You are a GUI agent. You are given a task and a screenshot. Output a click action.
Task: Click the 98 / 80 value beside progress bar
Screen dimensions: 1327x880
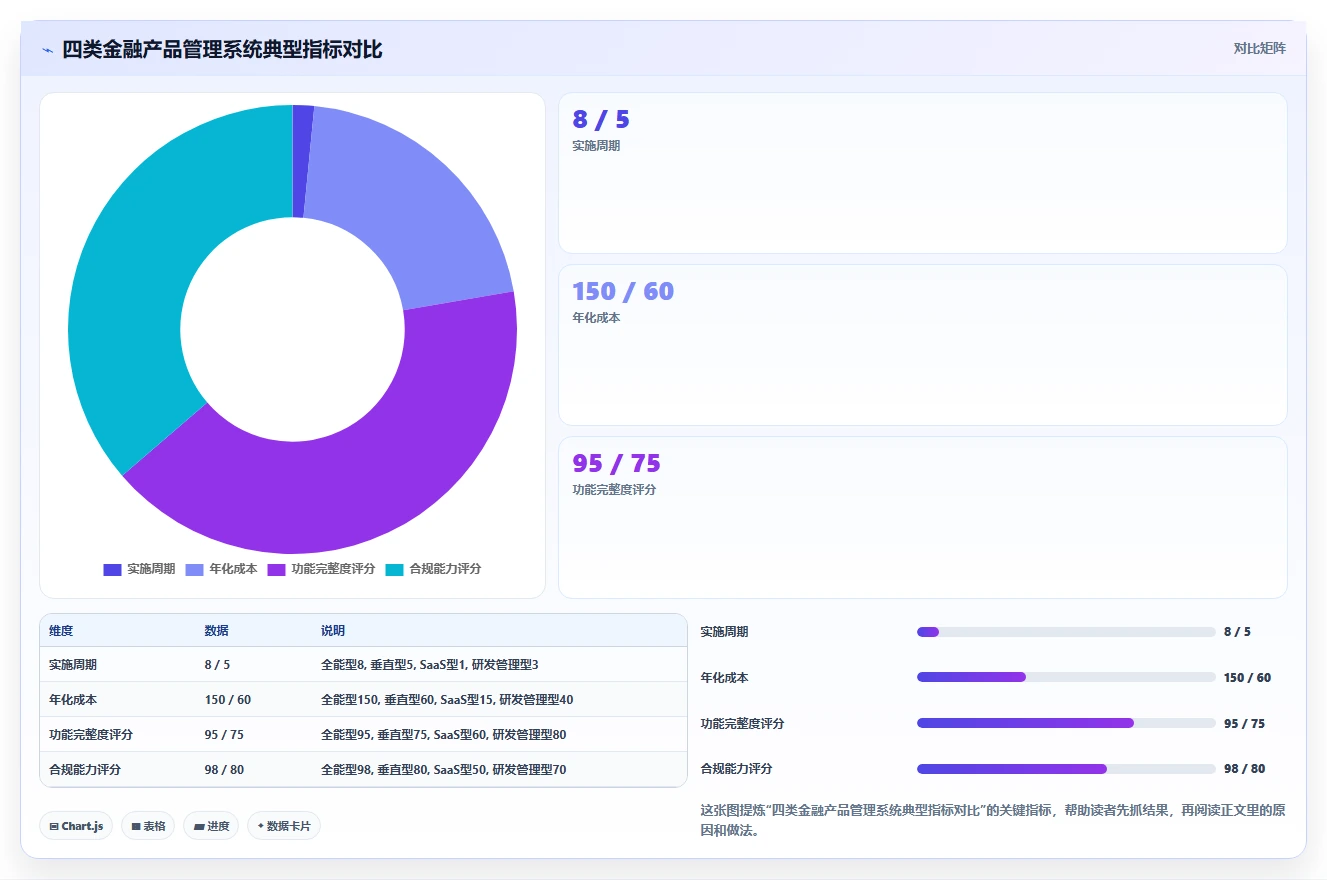(x=1244, y=769)
